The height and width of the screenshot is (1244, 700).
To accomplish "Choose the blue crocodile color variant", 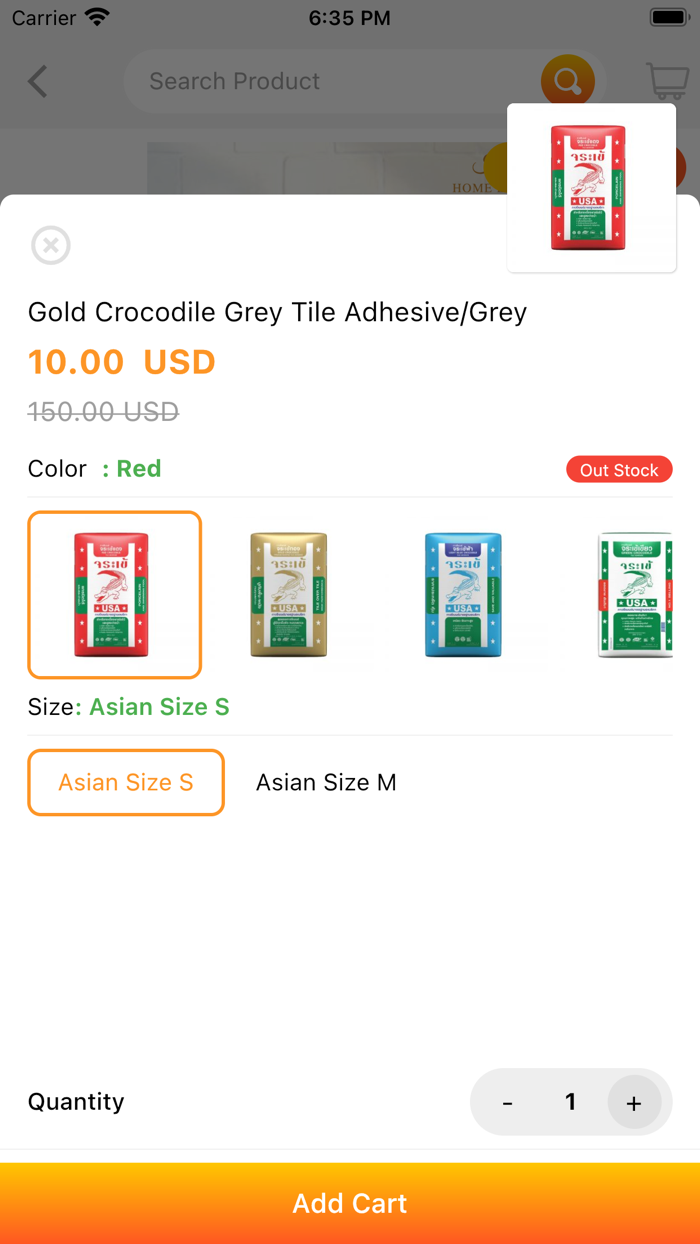I will click(463, 595).
